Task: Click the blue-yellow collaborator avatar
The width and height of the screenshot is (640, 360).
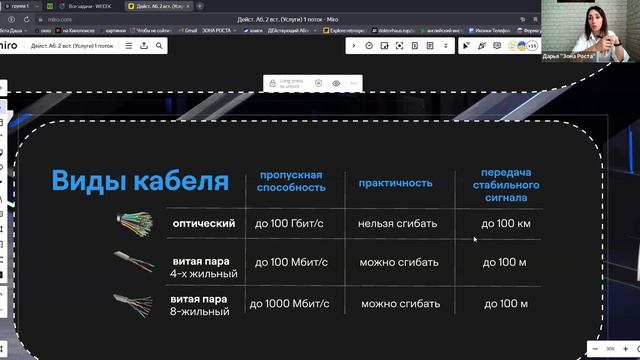Action: pyautogui.click(x=522, y=46)
